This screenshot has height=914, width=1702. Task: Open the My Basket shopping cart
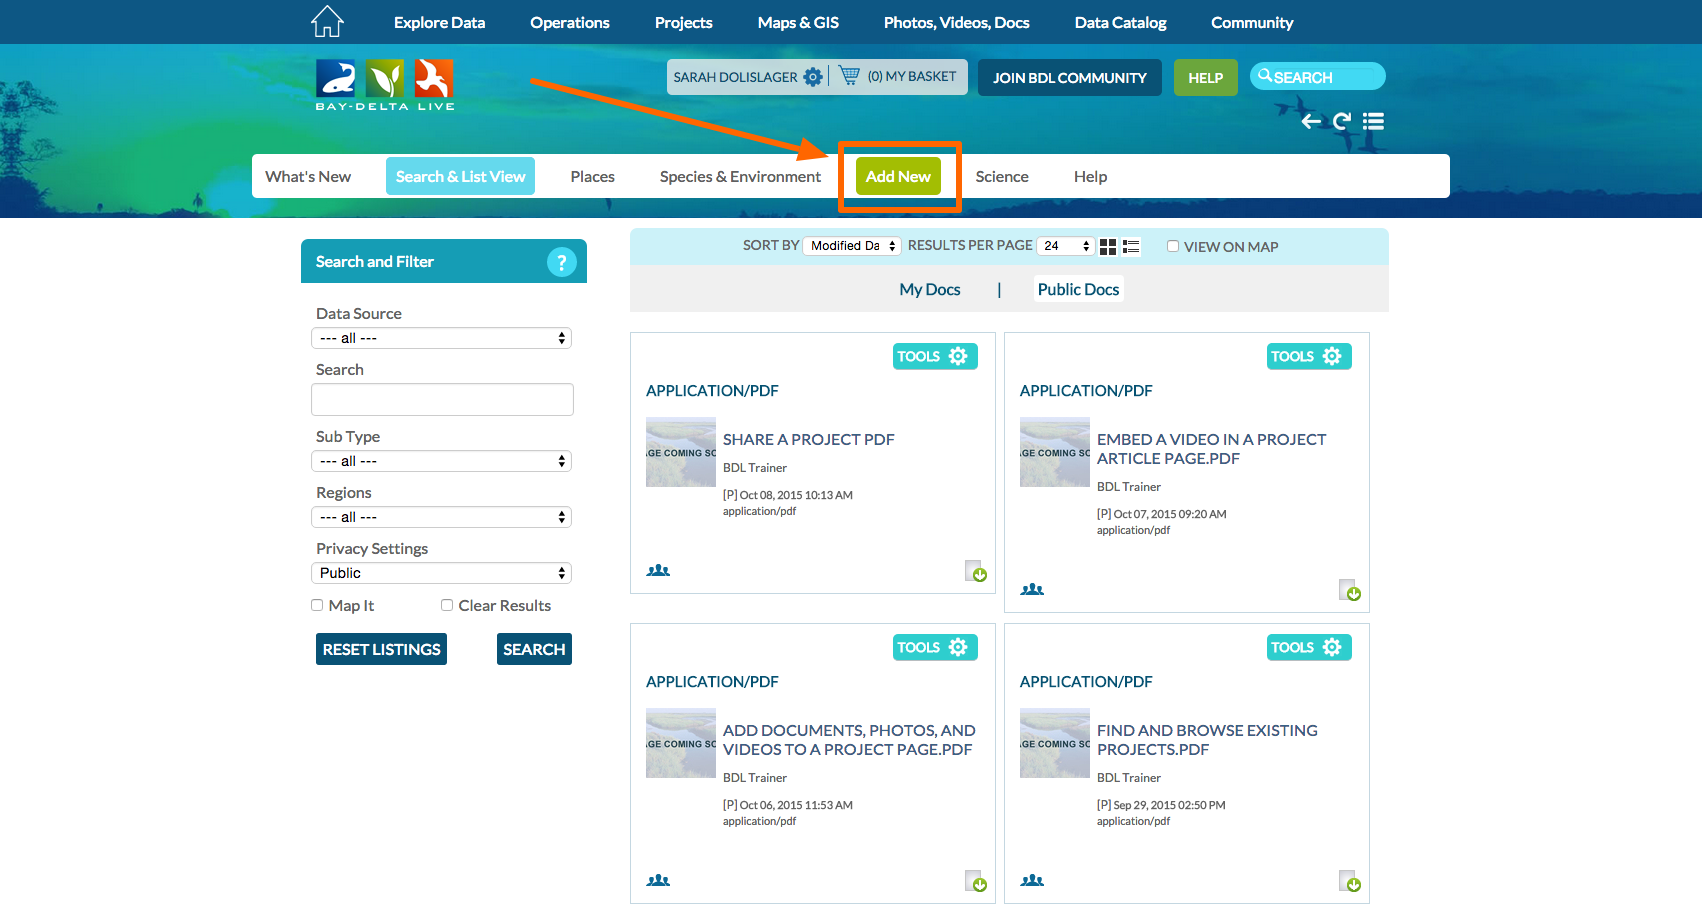click(x=849, y=76)
